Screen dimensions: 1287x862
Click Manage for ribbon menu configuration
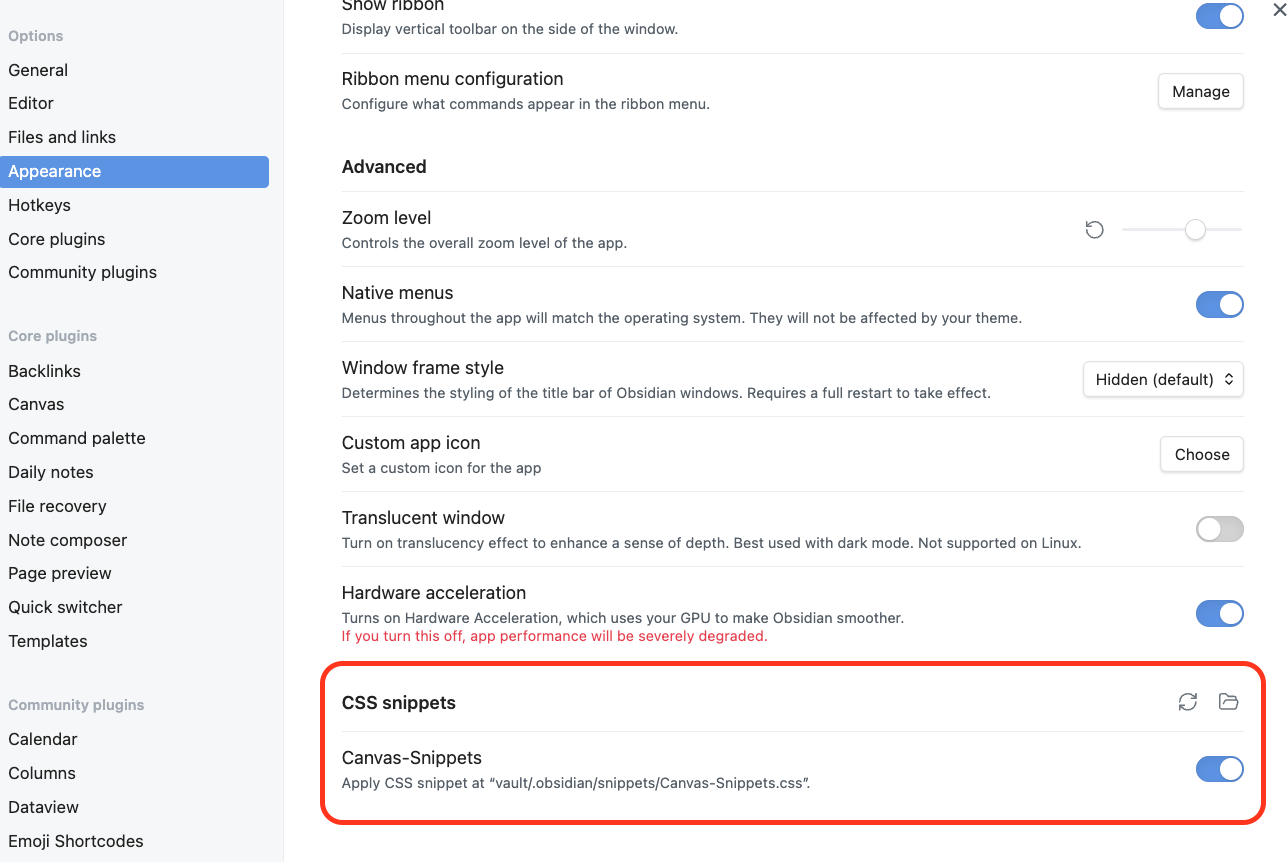1200,91
